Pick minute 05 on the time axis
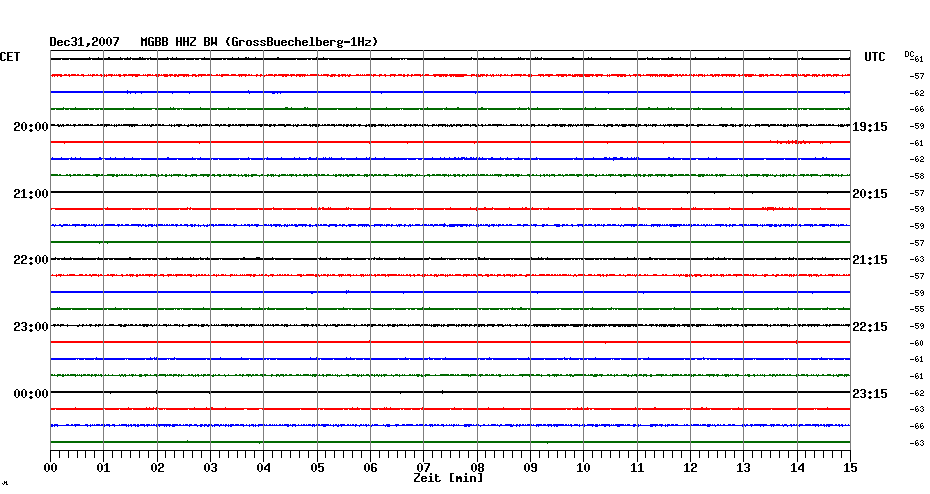This screenshot has width=930, height=494. click(317, 468)
